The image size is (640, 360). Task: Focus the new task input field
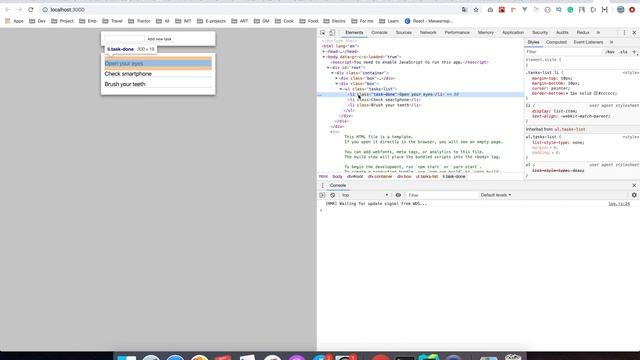click(x=124, y=39)
